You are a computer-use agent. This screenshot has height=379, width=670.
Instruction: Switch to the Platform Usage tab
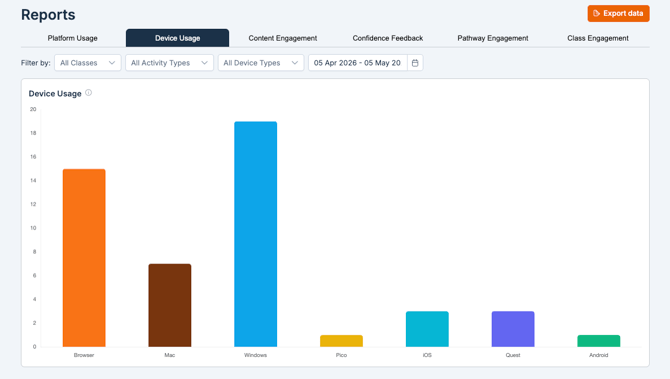tap(73, 38)
